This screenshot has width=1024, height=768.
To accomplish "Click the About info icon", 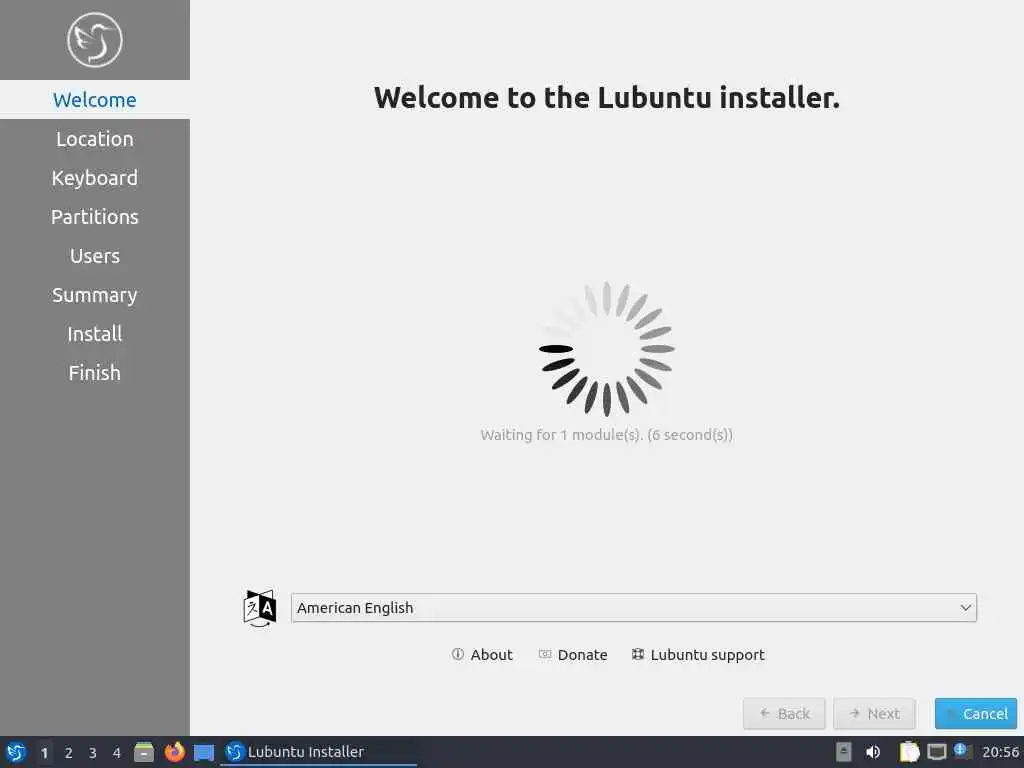I will coord(458,654).
